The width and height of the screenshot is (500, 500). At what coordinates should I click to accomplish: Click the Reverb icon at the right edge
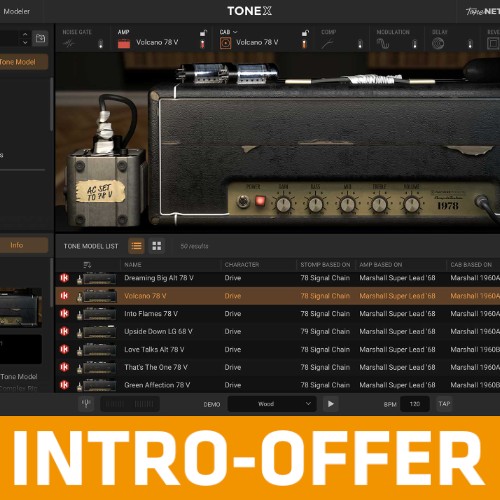pos(493,44)
